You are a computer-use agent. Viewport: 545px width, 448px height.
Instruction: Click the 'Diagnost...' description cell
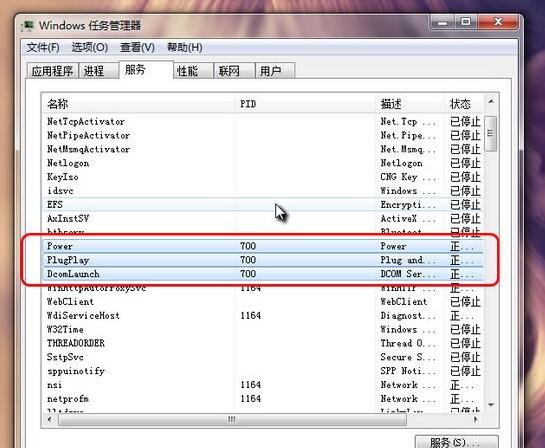coord(408,316)
